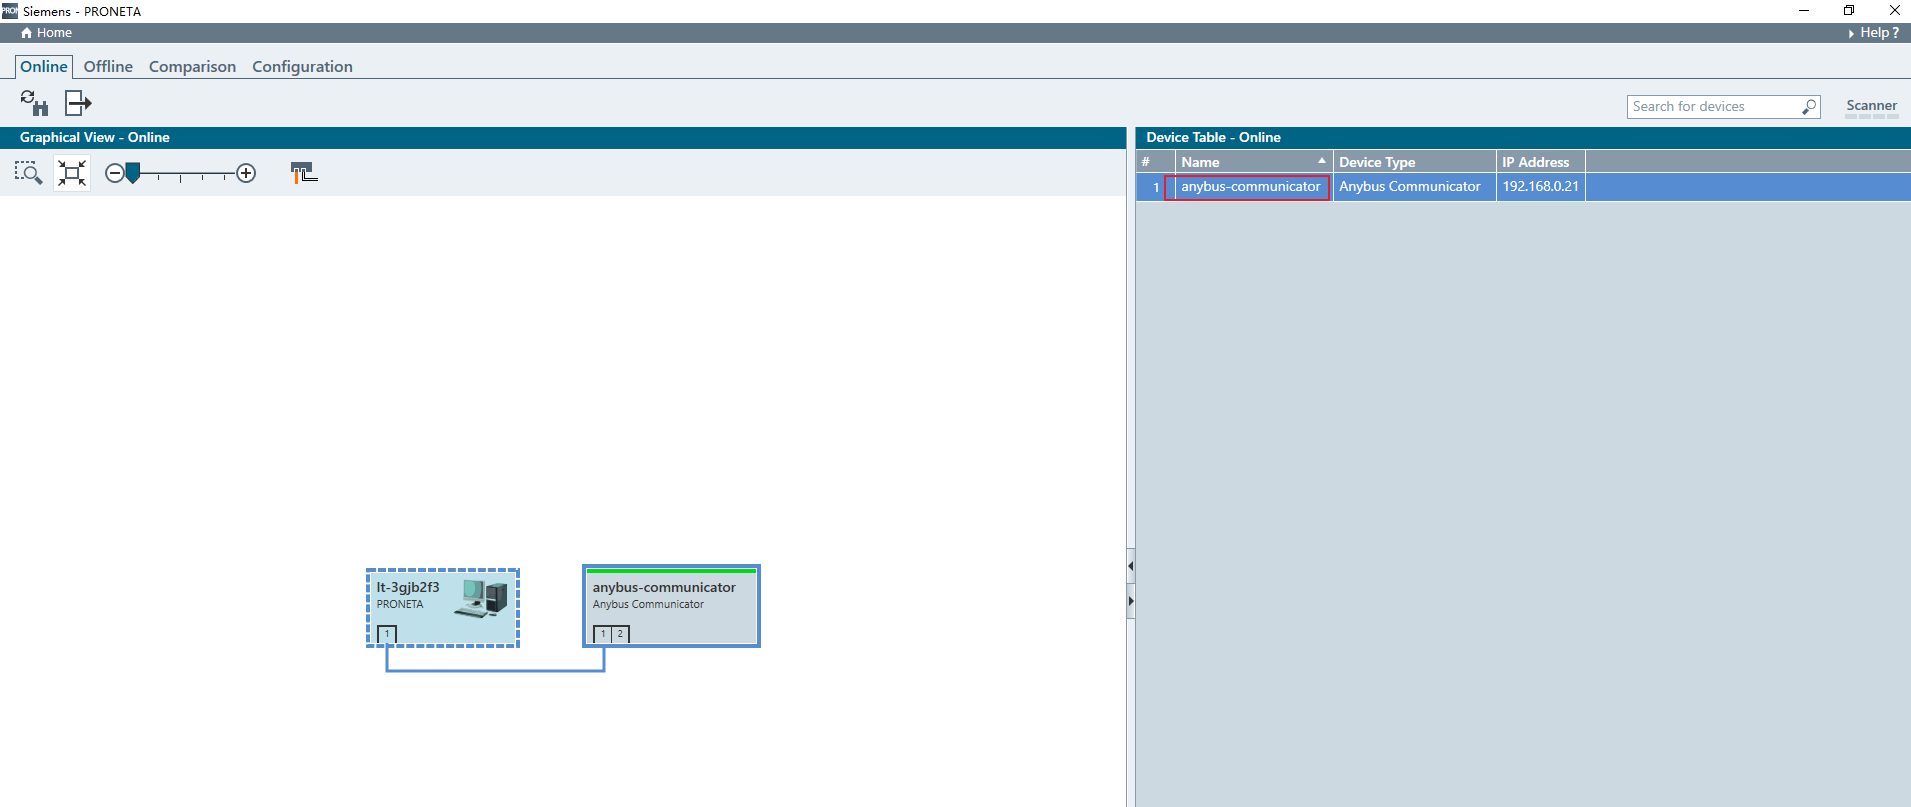Click the IP address 192.168.0.21 cell

click(x=1540, y=187)
